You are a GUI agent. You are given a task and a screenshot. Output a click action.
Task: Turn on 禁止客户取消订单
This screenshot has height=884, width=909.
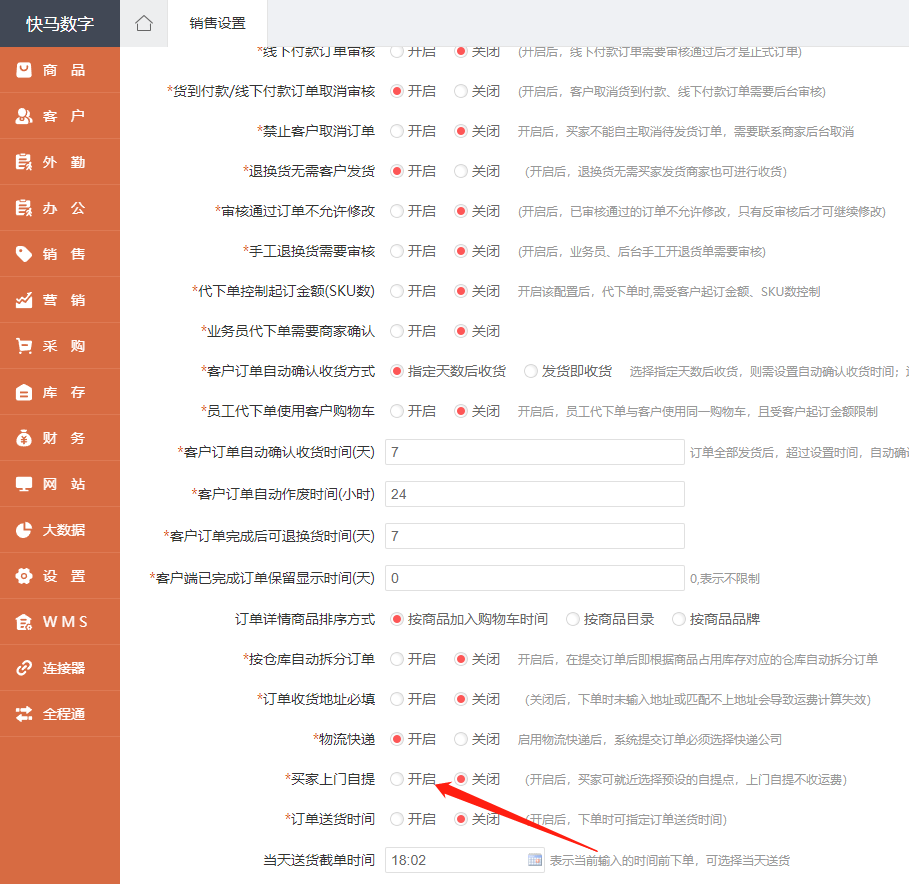pyautogui.click(x=397, y=131)
